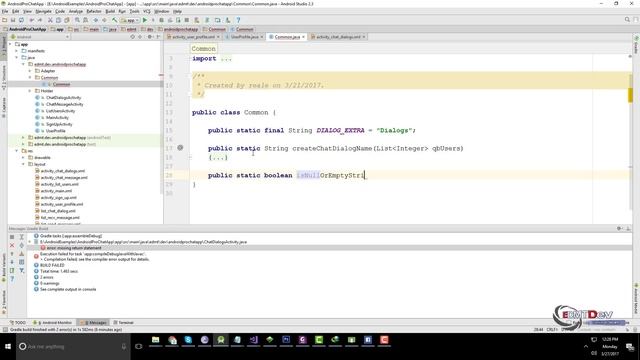Switch to the activity_chat_dialog.xml editor tab
Viewport: 640px width, 360px height.
click(x=338, y=37)
